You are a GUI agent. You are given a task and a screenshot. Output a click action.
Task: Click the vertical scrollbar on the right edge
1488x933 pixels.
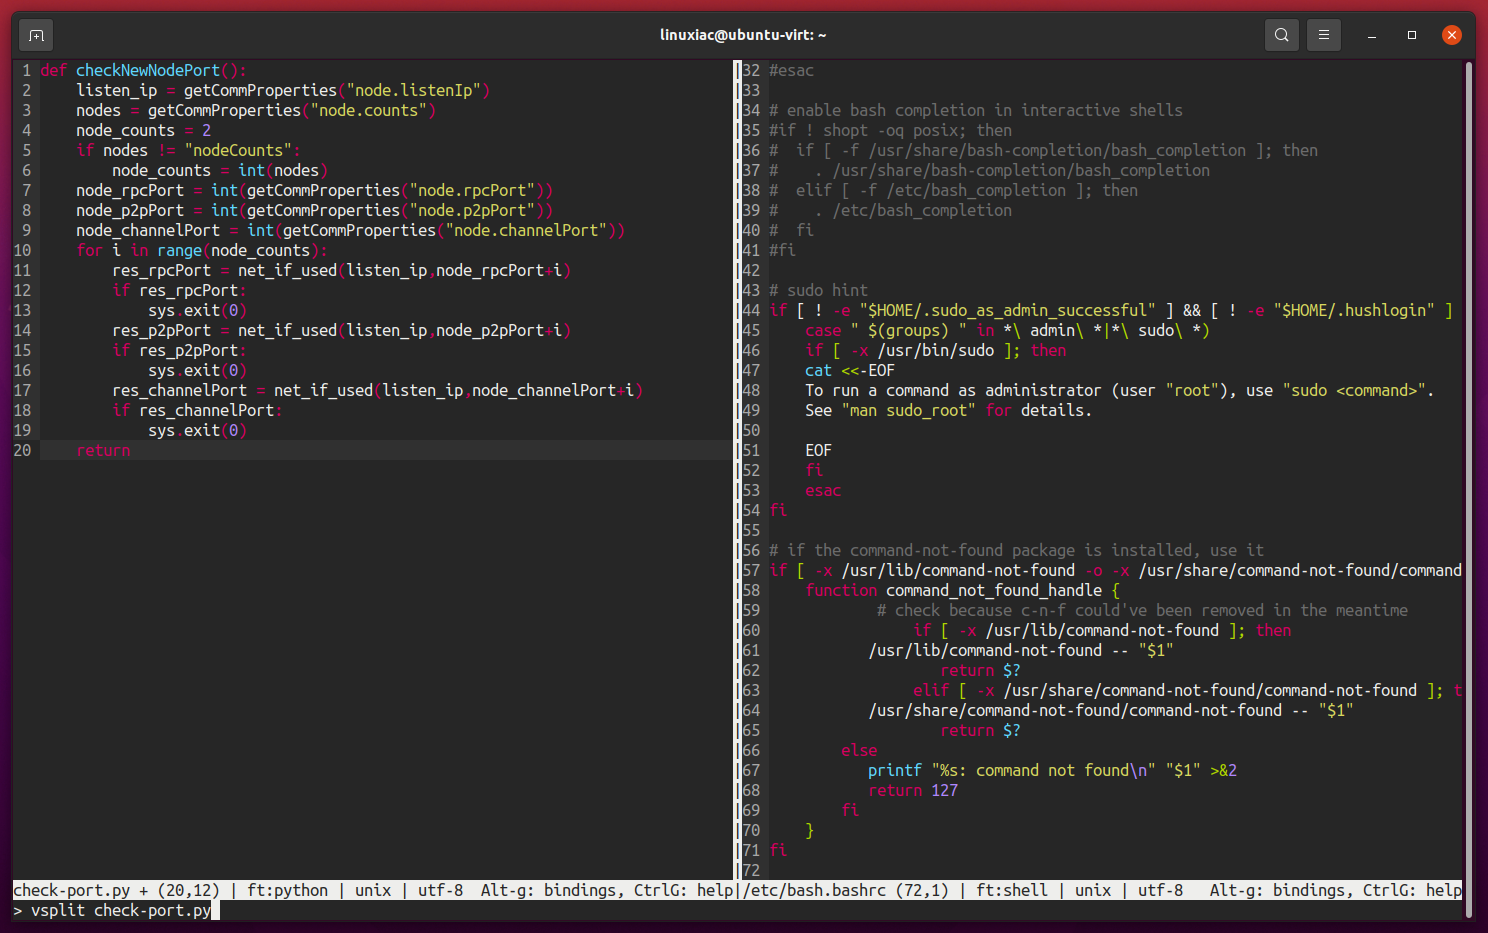pyautogui.click(x=1468, y=470)
